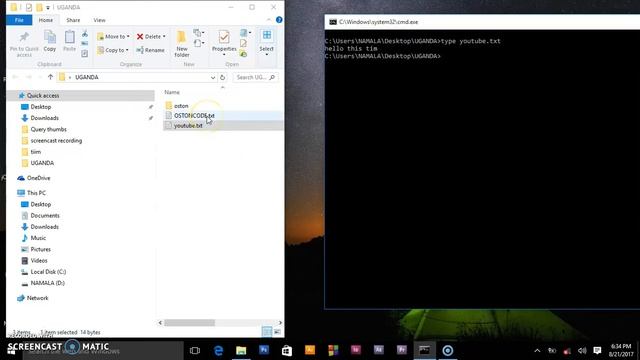This screenshot has width=640, height=360.
Task: Click the volume icon in system tray
Action: (582, 351)
